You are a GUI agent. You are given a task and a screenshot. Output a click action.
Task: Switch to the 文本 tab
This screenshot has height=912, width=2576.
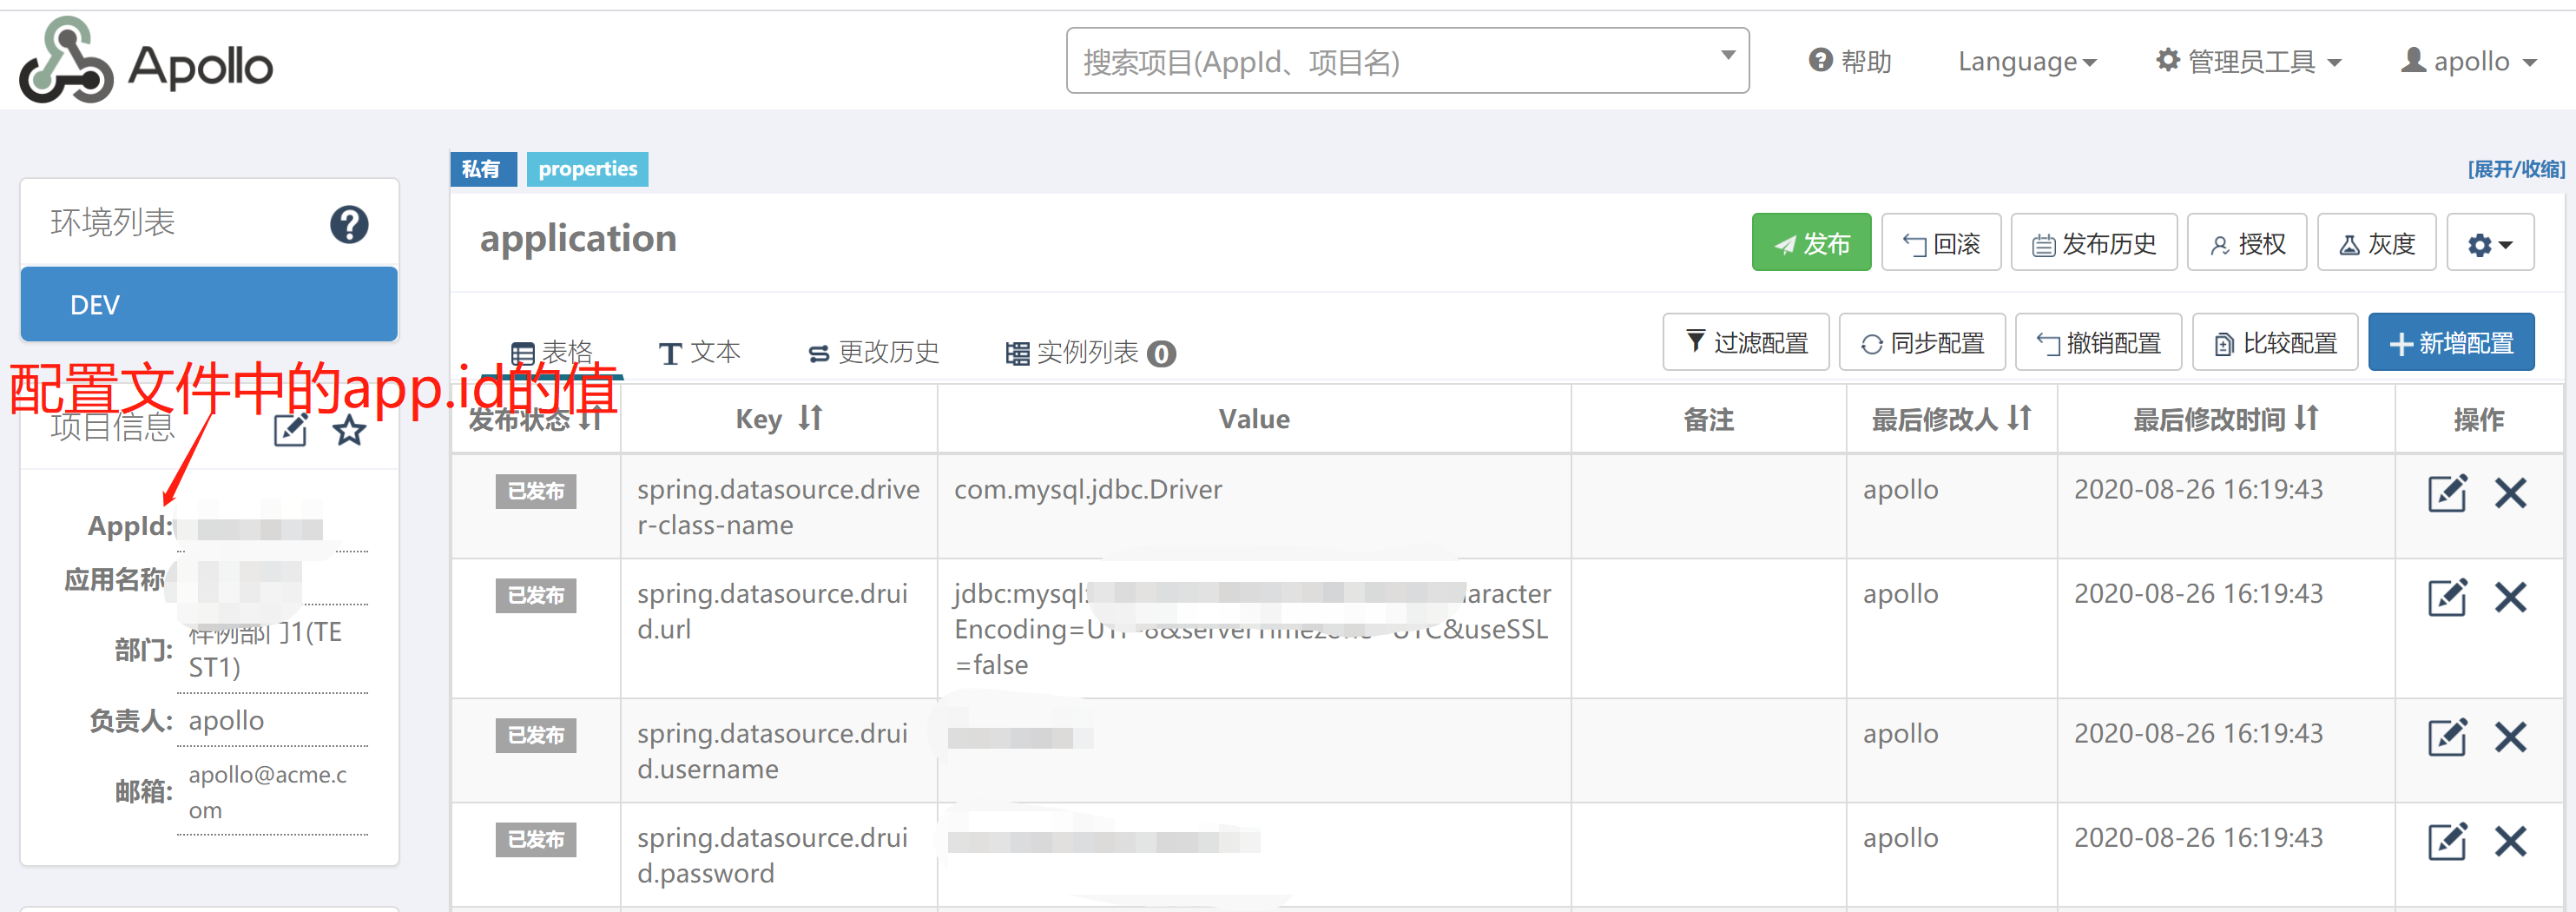(699, 352)
